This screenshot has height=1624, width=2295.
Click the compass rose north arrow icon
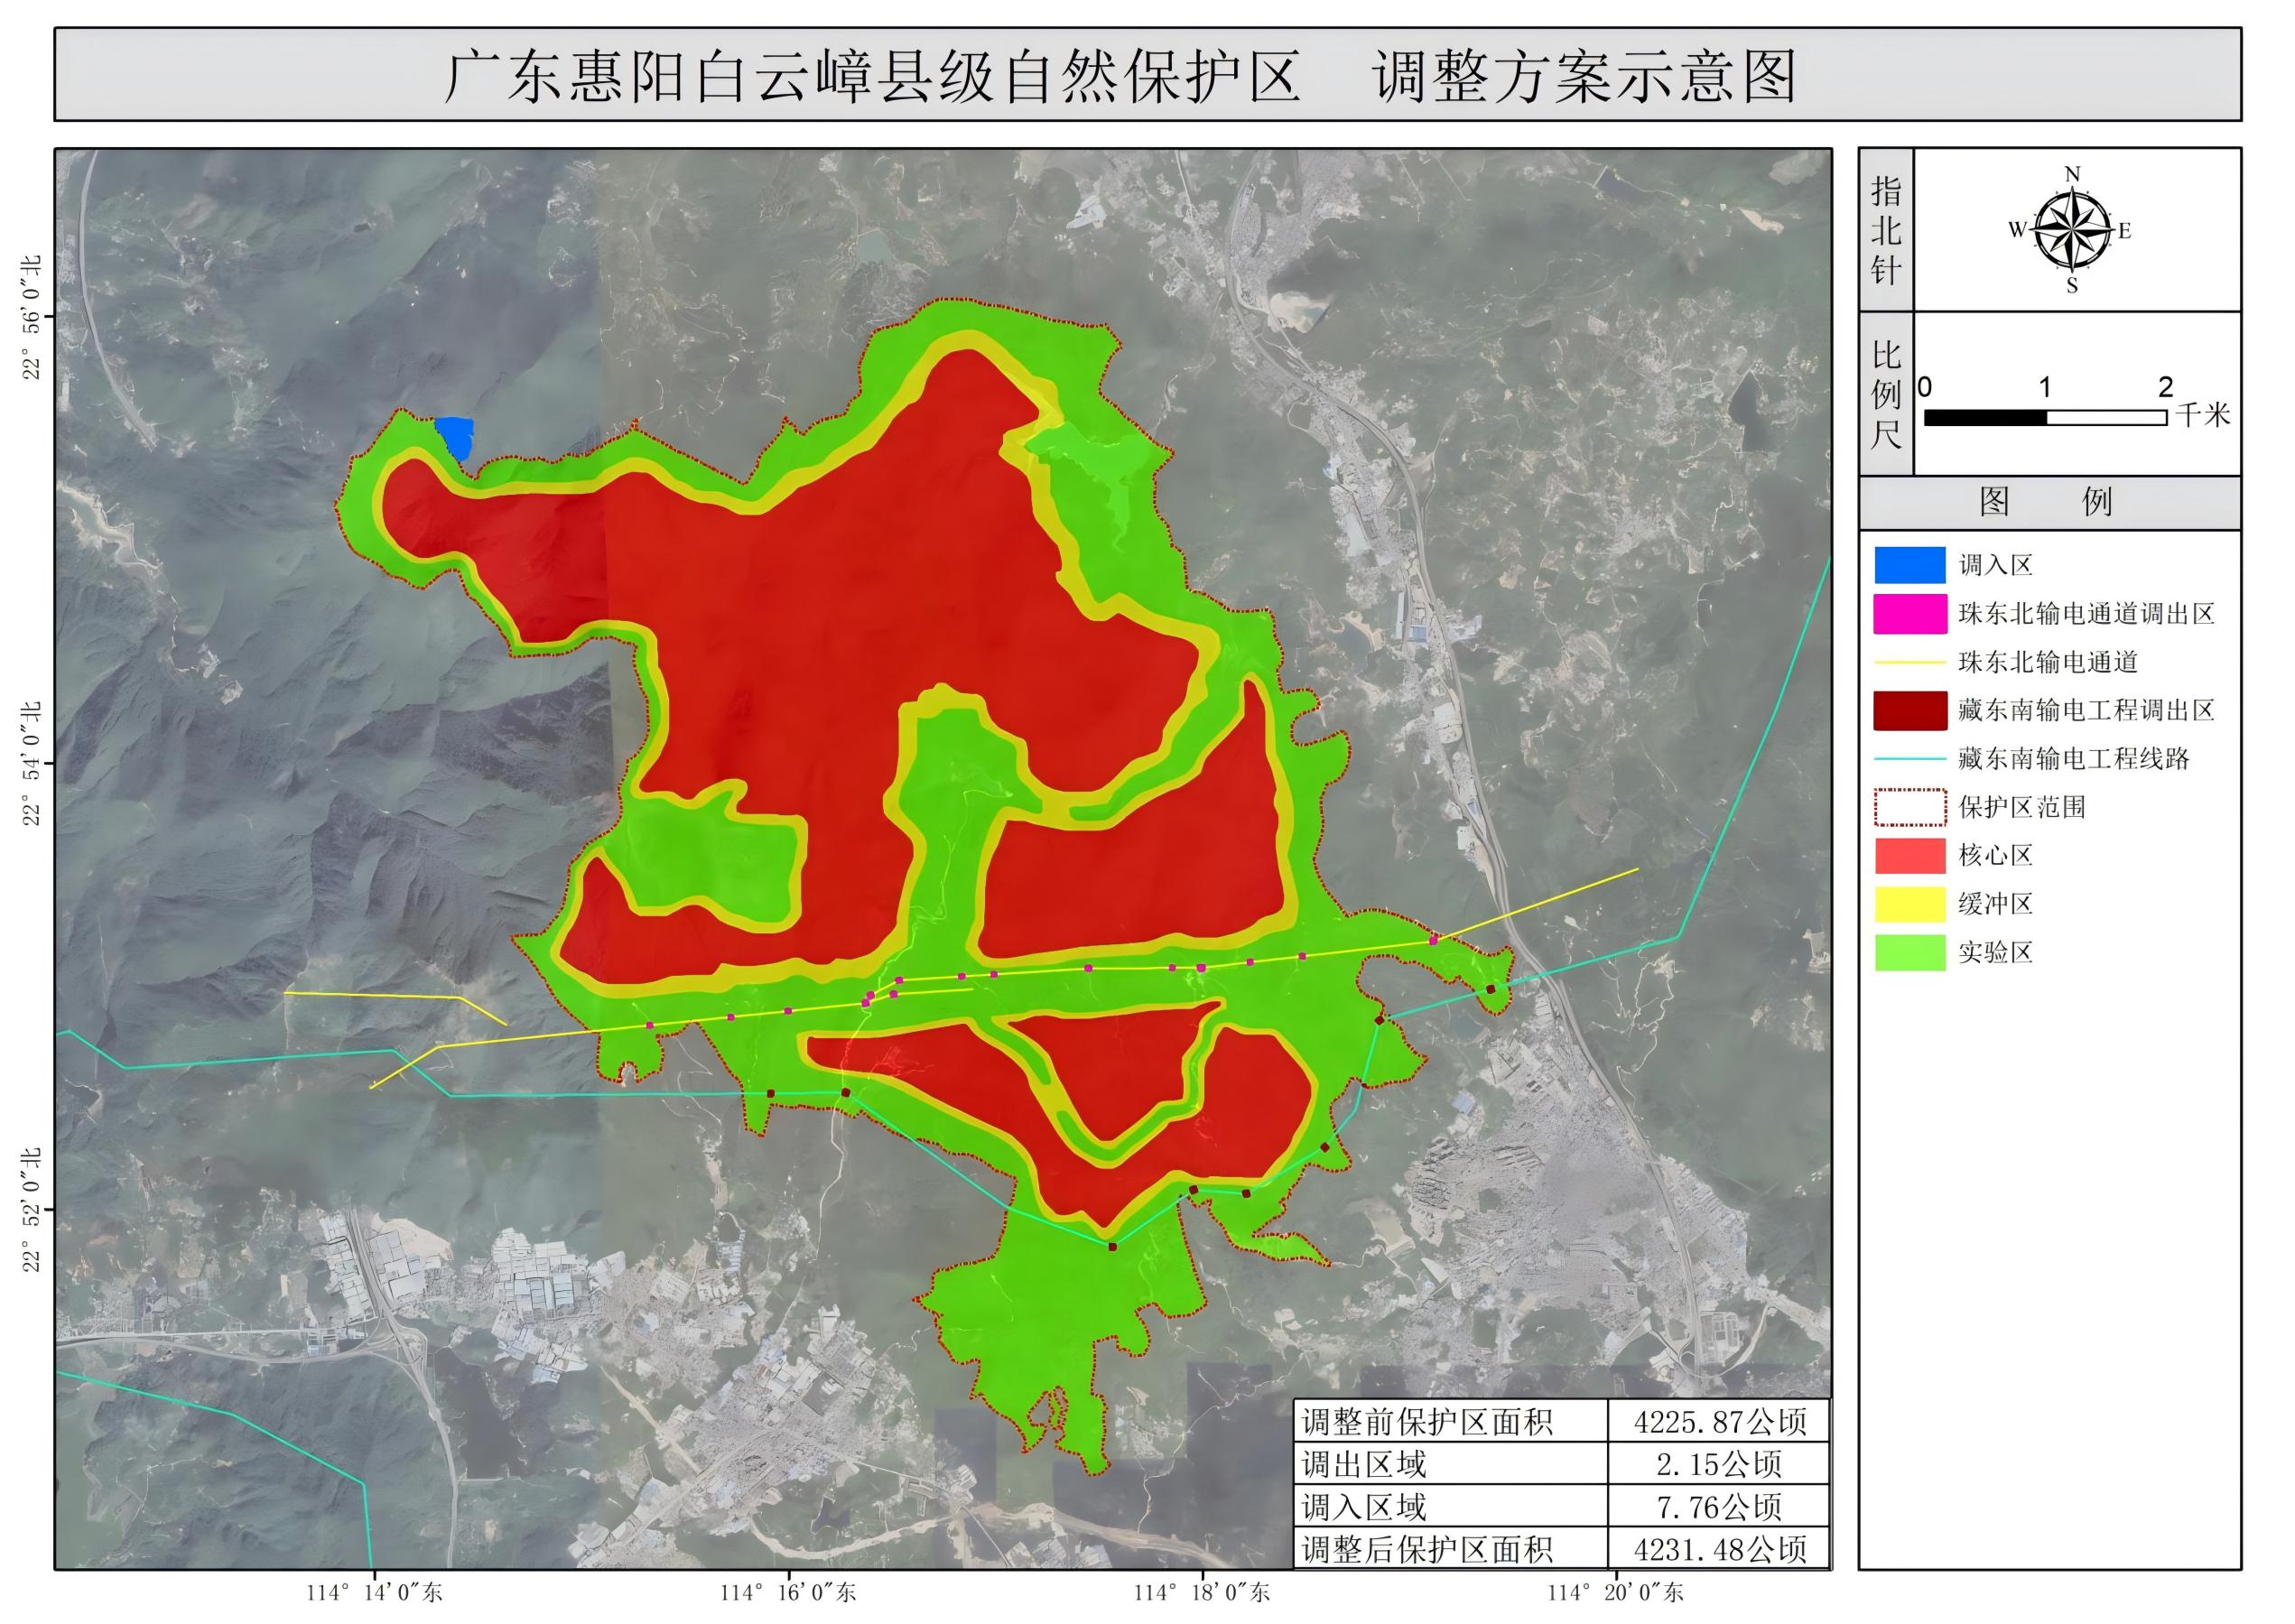tap(2071, 231)
